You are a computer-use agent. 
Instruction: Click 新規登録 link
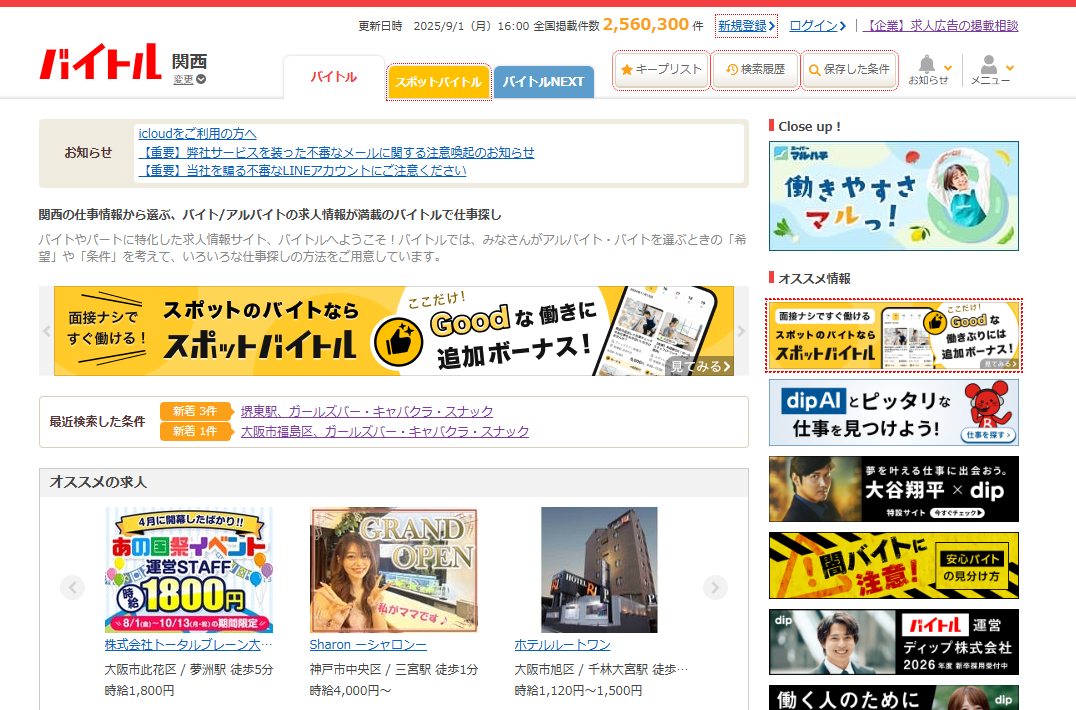746,25
